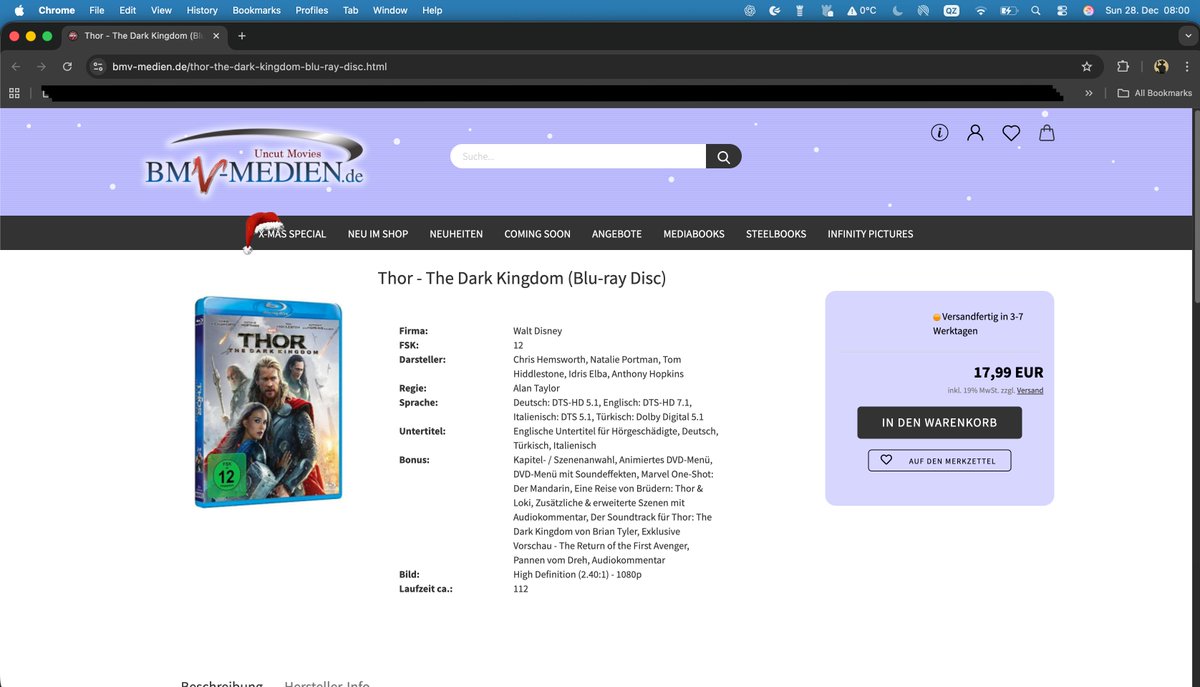Click the director name Alan Taylor
This screenshot has width=1200, height=687.
[x=537, y=388]
